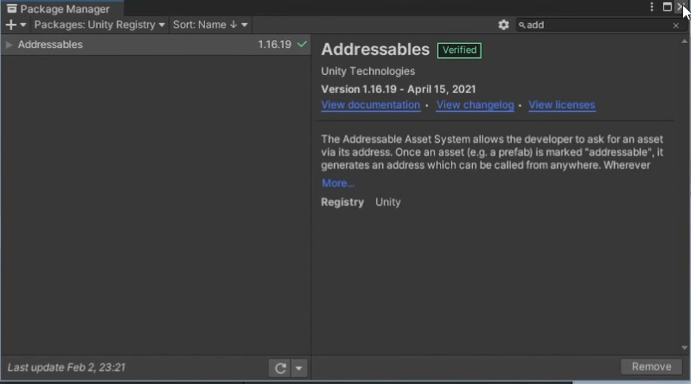
Task: Open the Sort: Name dropdown
Action: pos(210,25)
